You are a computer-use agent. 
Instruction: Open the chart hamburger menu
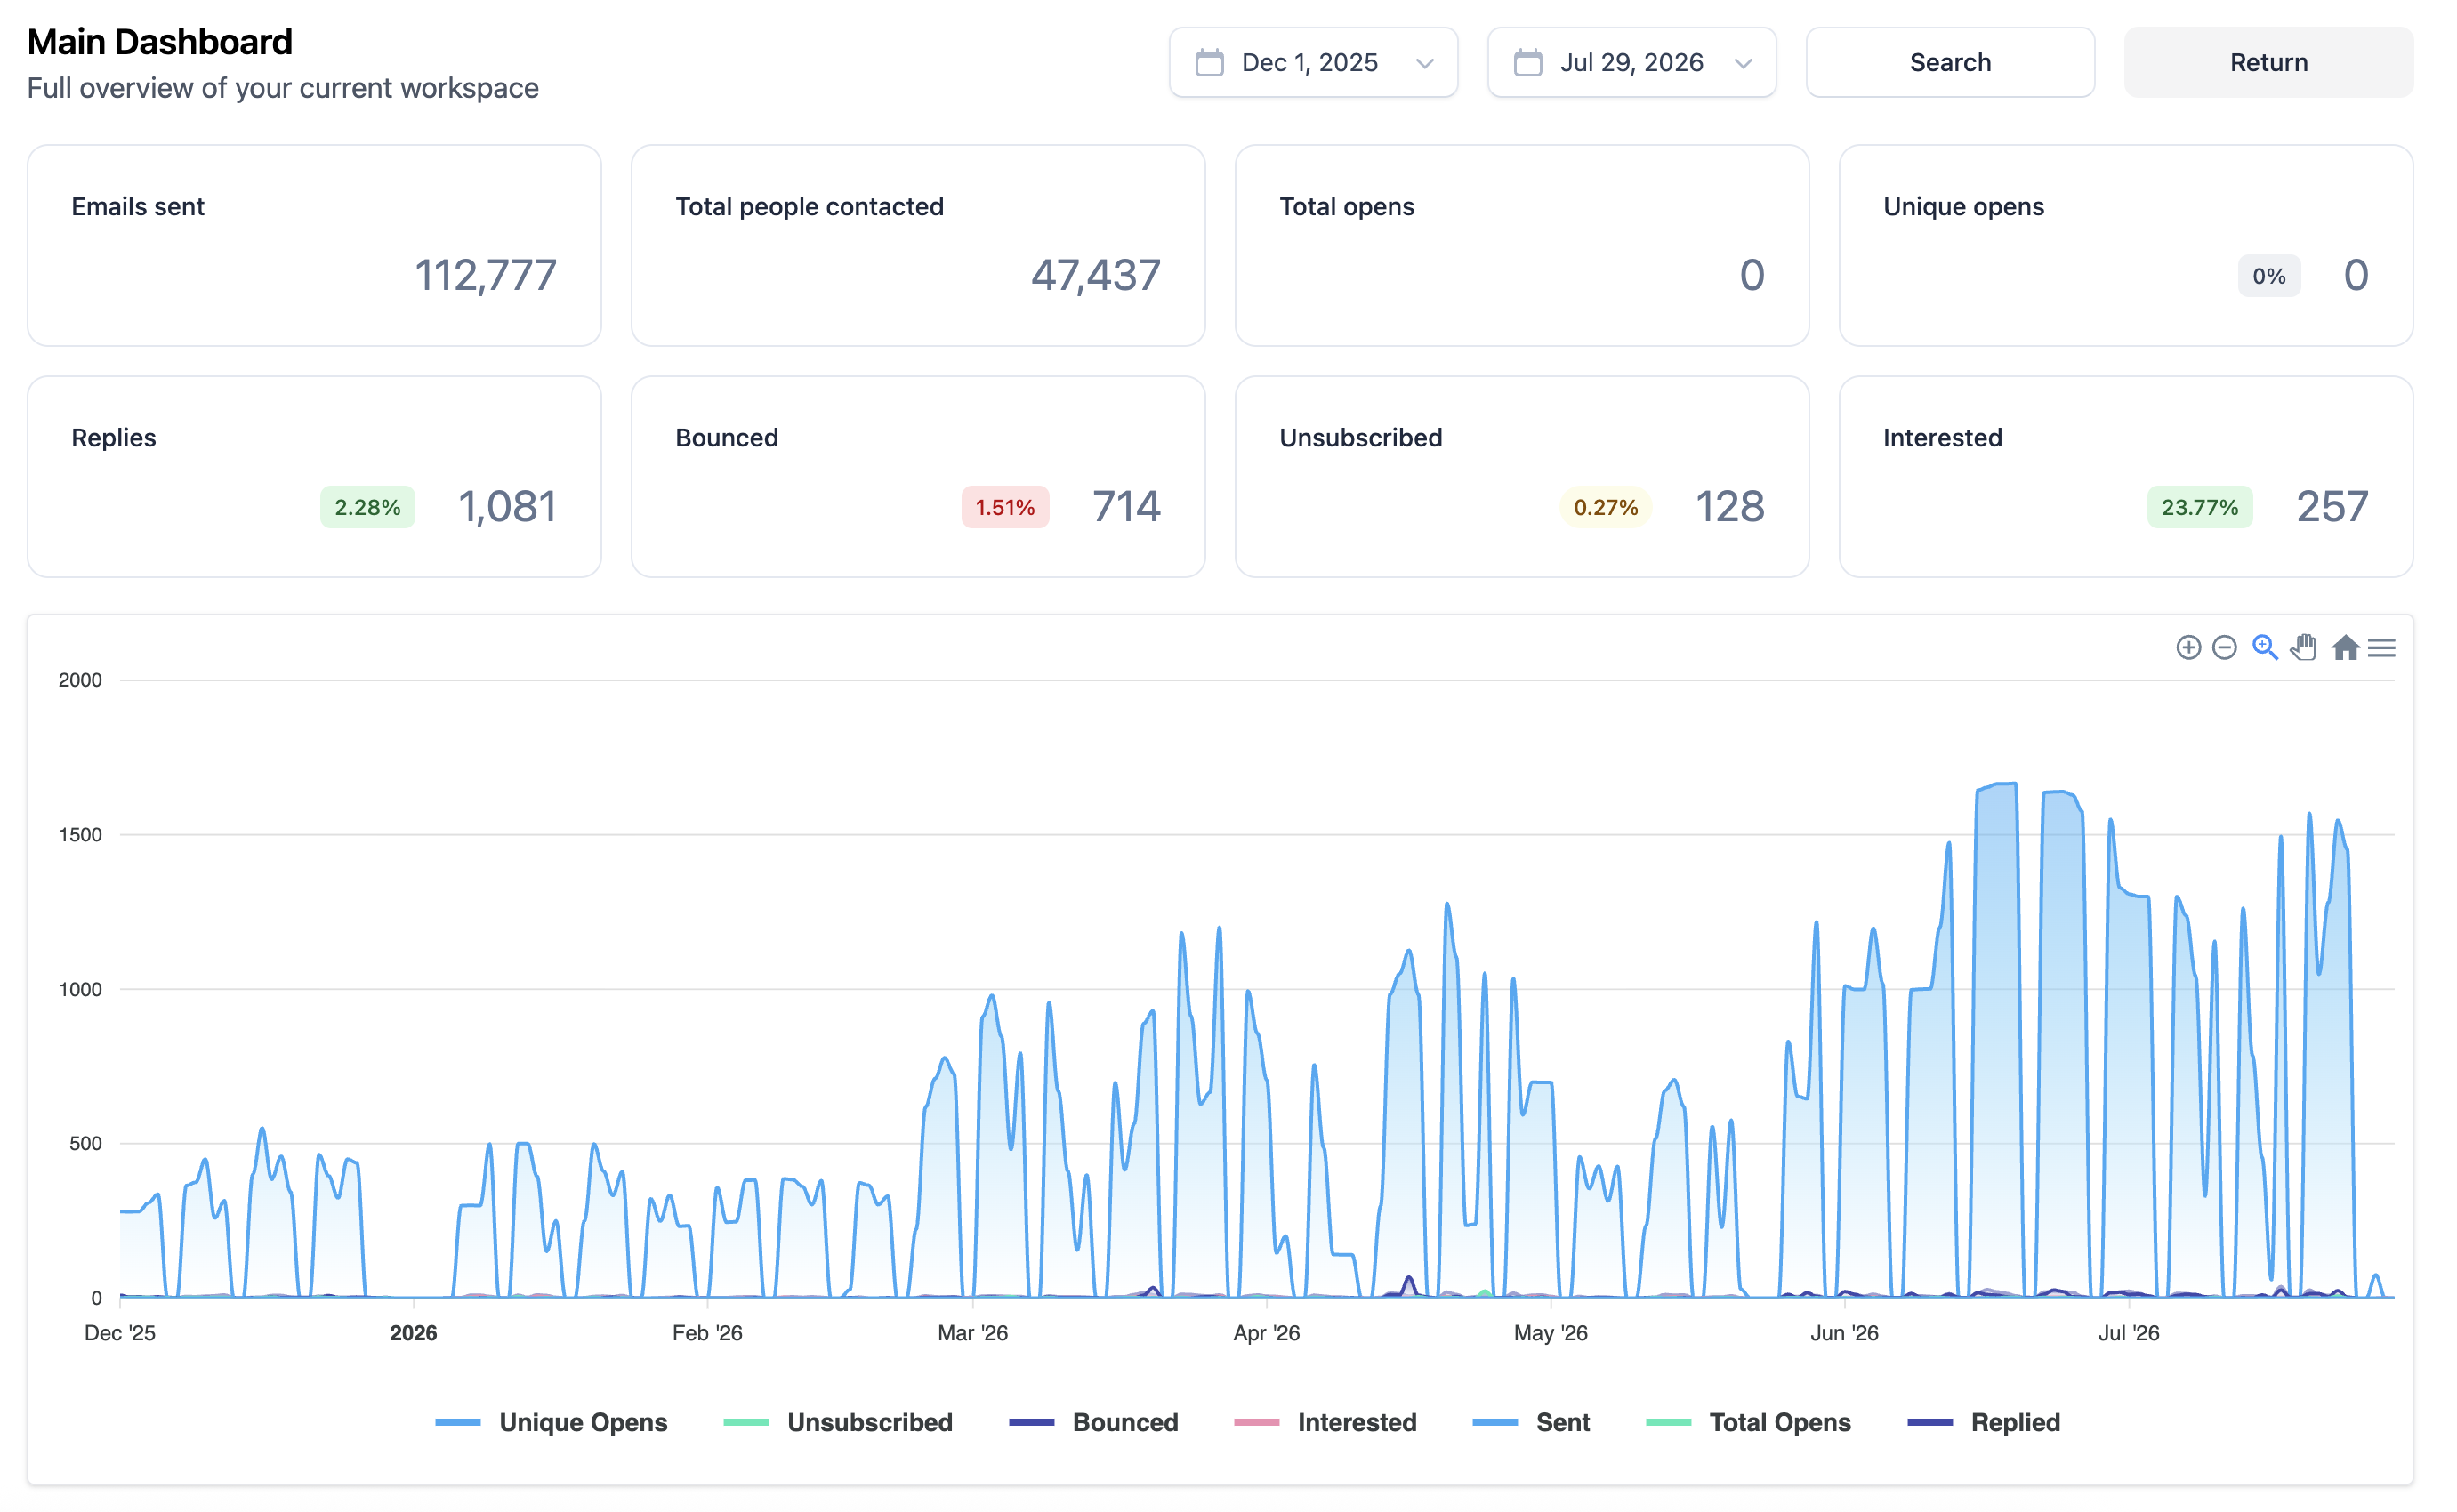click(x=2382, y=648)
